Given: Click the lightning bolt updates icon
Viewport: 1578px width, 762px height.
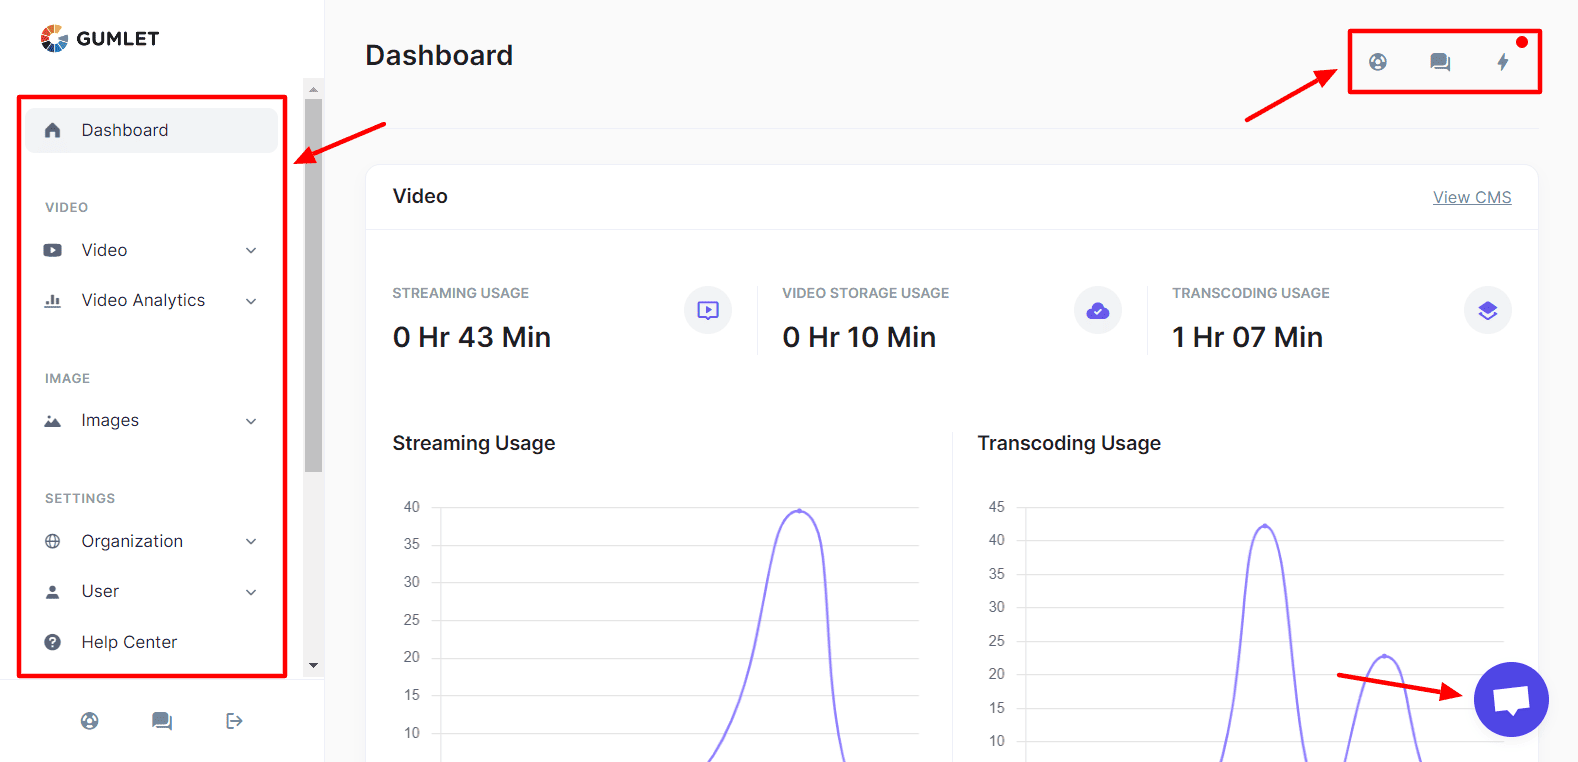Looking at the screenshot, I should click(1502, 62).
